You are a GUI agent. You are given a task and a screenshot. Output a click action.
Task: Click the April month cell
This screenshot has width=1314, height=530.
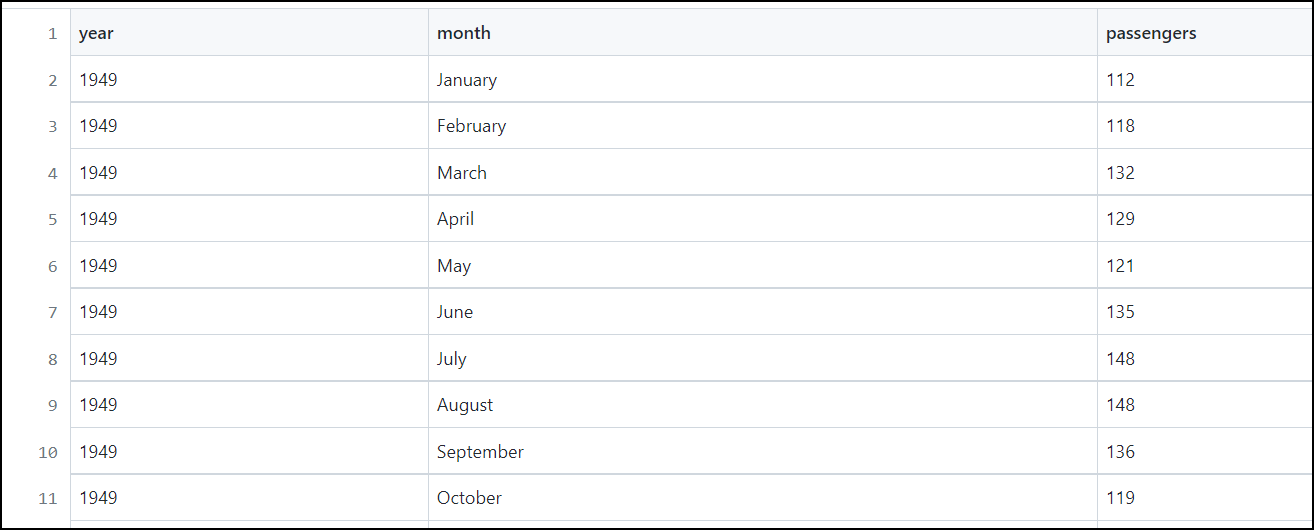click(455, 219)
